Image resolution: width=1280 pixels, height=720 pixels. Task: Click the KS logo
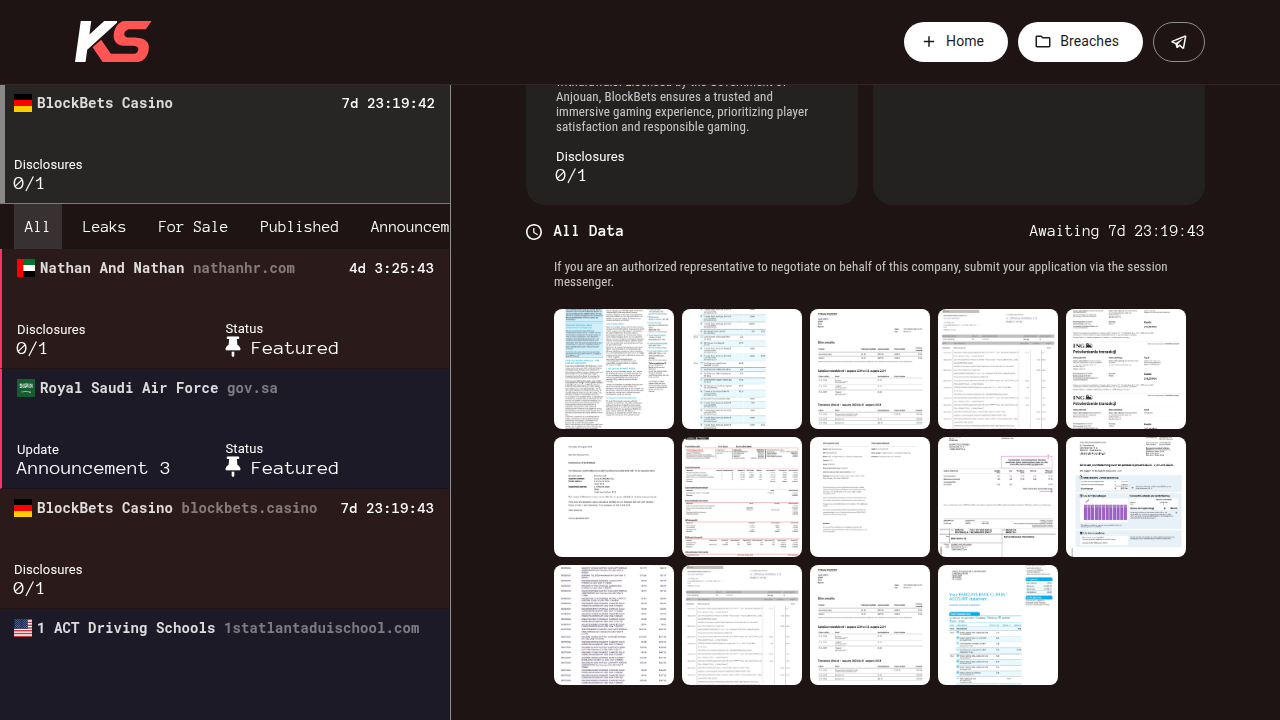[x=113, y=42]
